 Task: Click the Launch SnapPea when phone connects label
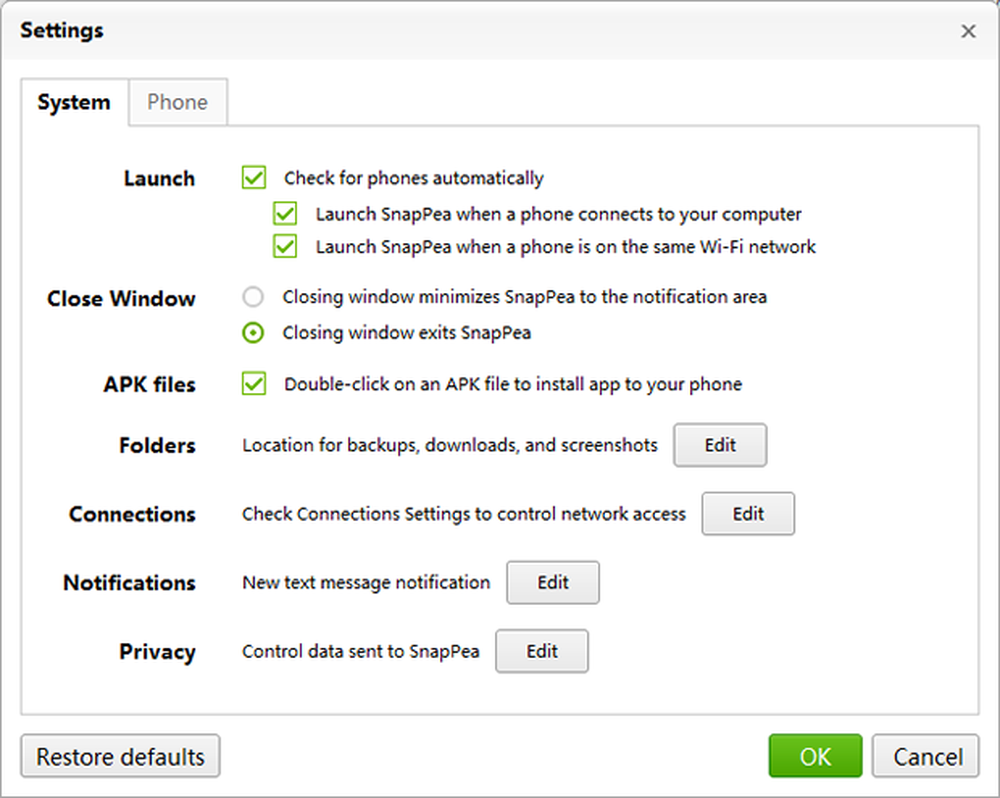559,214
